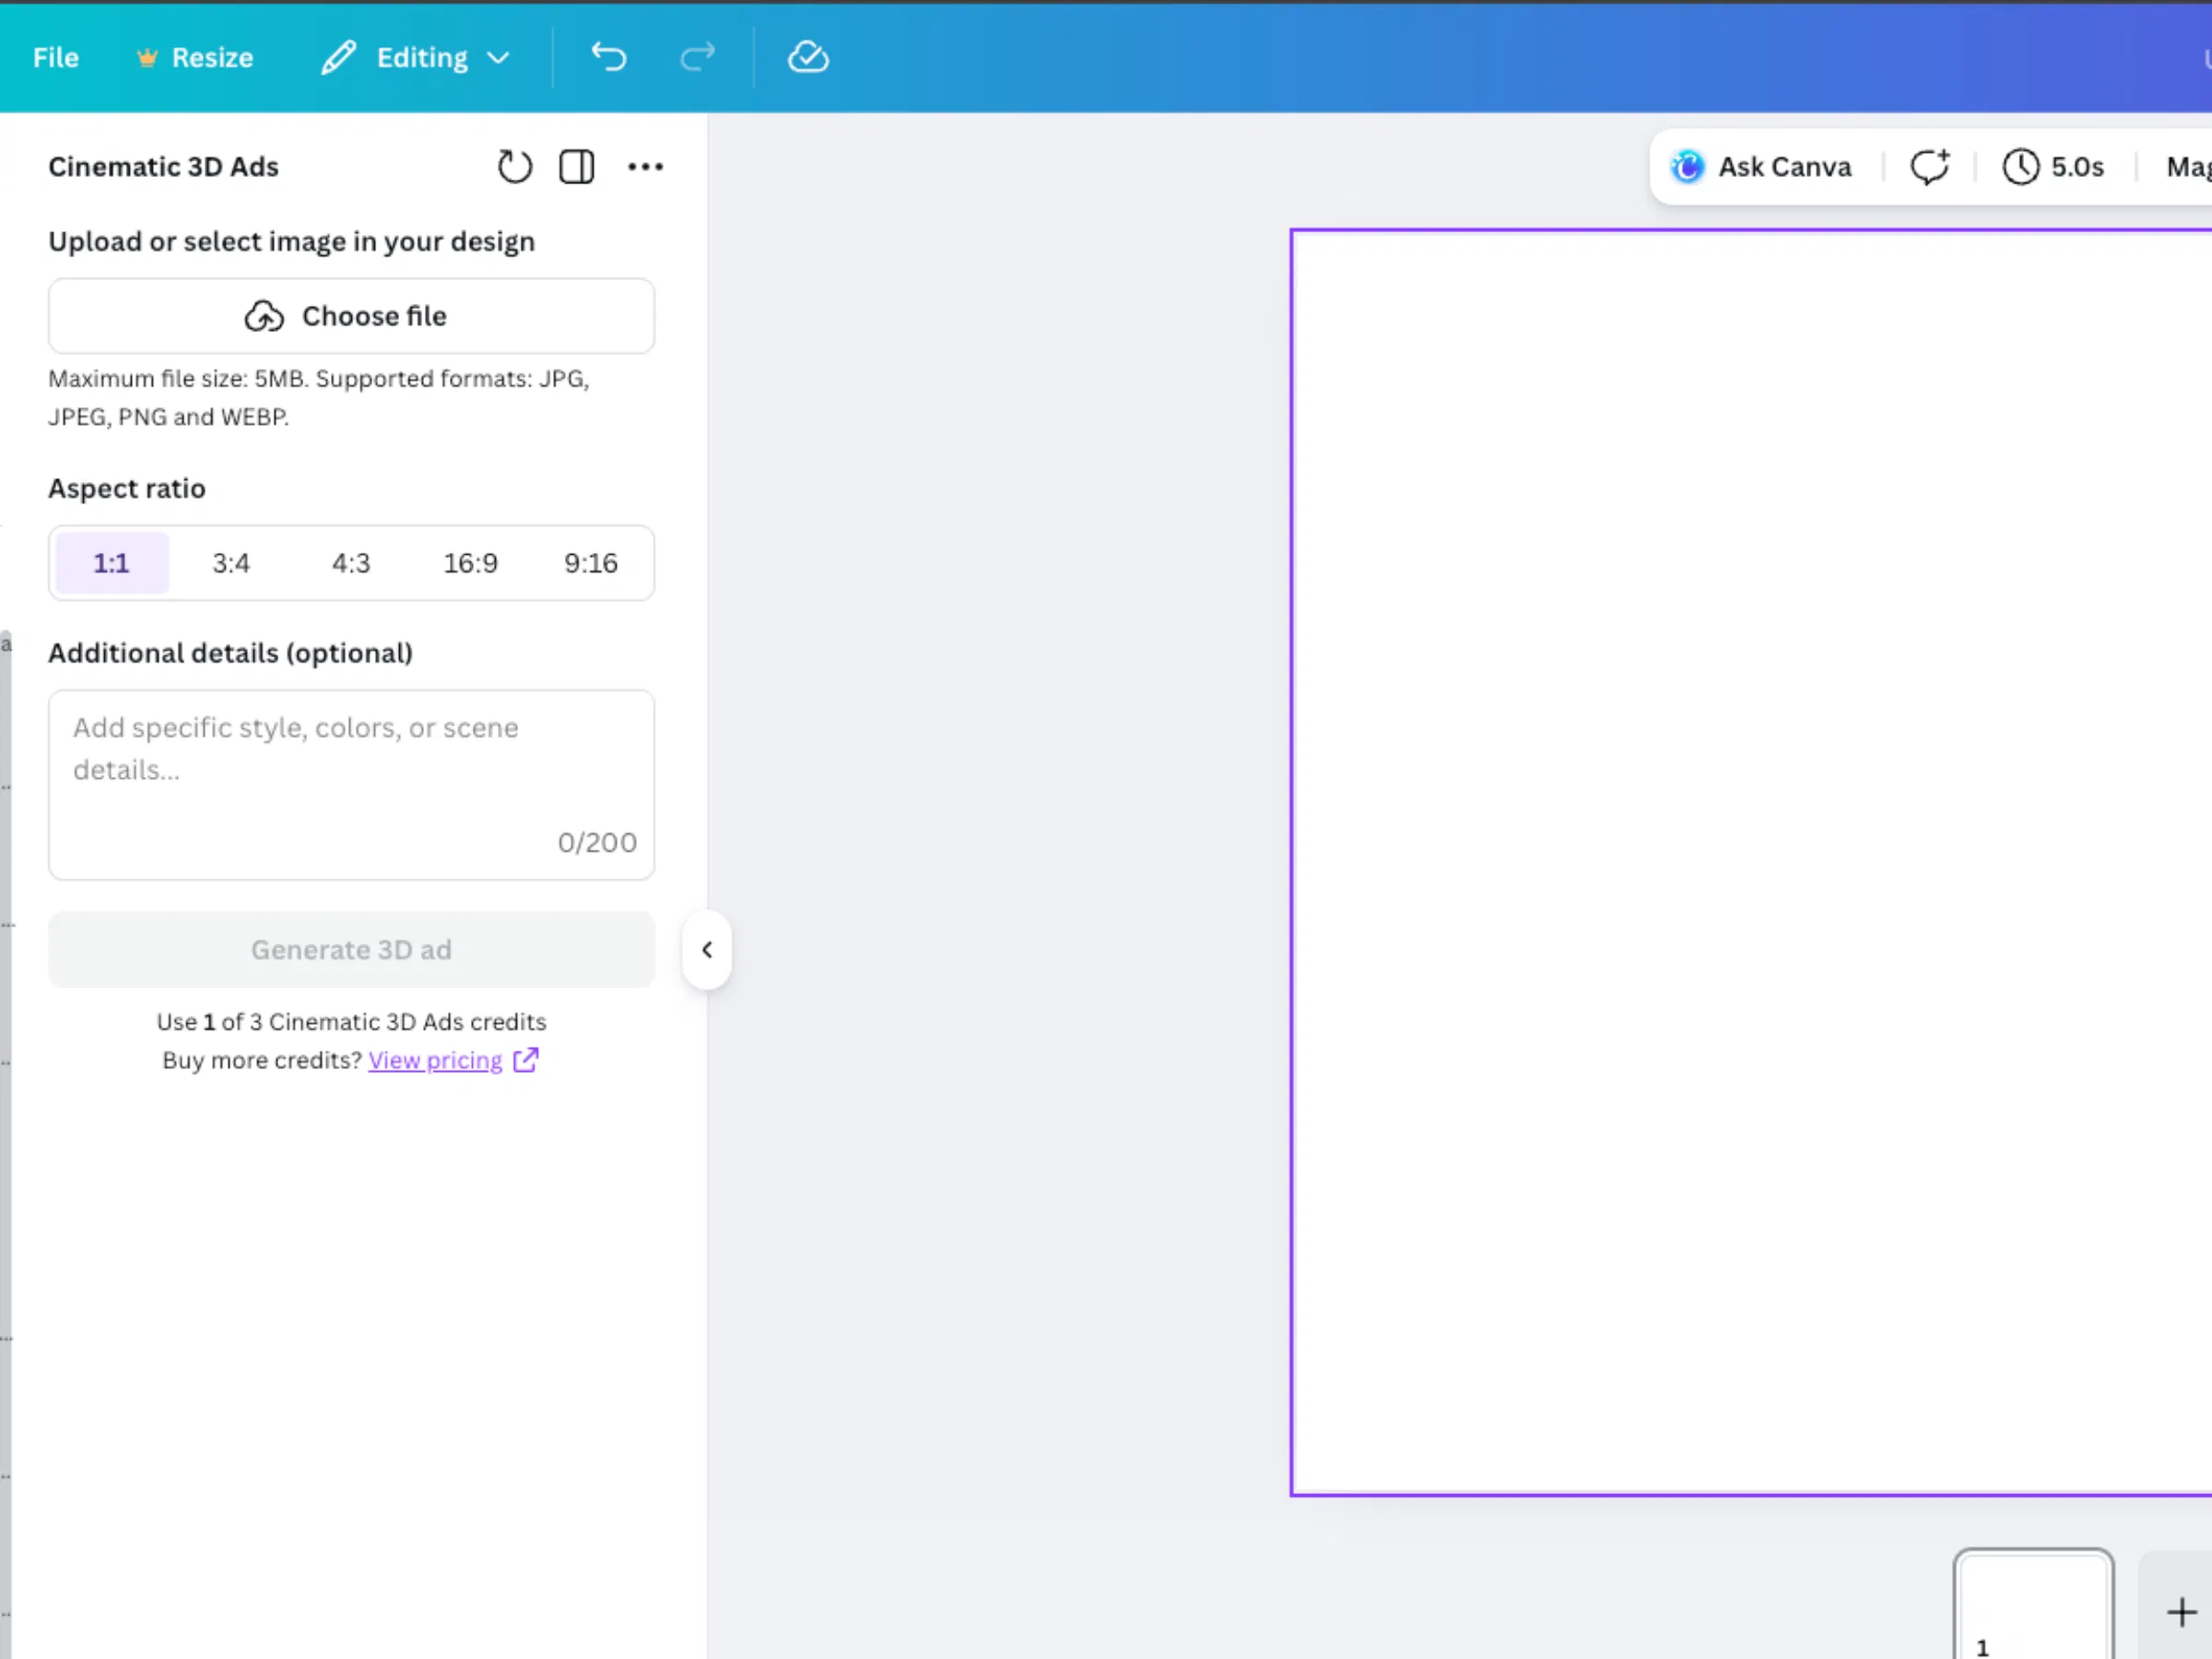Screen dimensions: 2212x1659
Task: Click the Aspect ratio heading
Action: (x=127, y=488)
